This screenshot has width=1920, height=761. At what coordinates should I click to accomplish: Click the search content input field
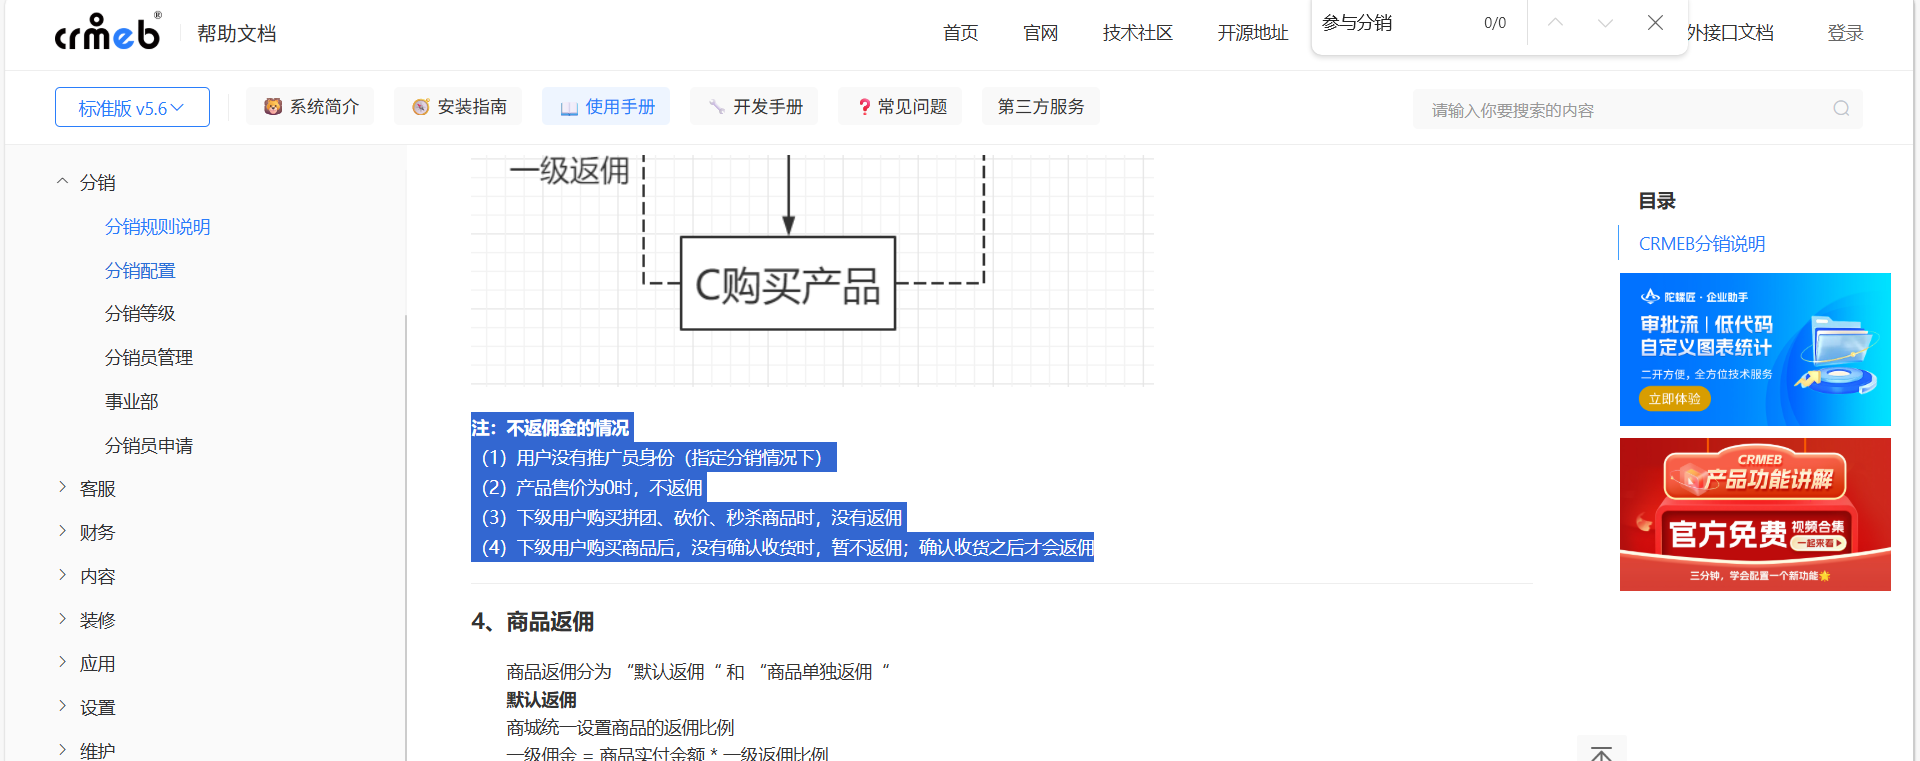point(1620,109)
